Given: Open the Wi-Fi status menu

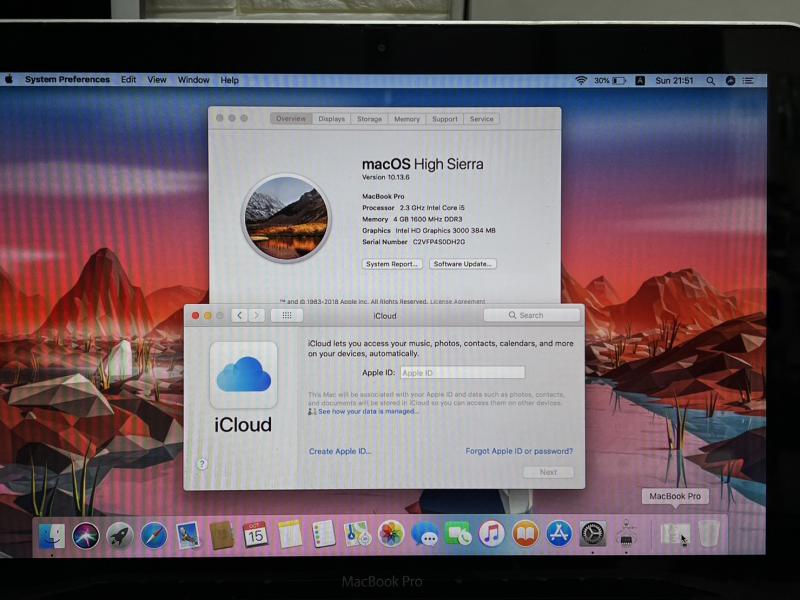Looking at the screenshot, I should (580, 80).
